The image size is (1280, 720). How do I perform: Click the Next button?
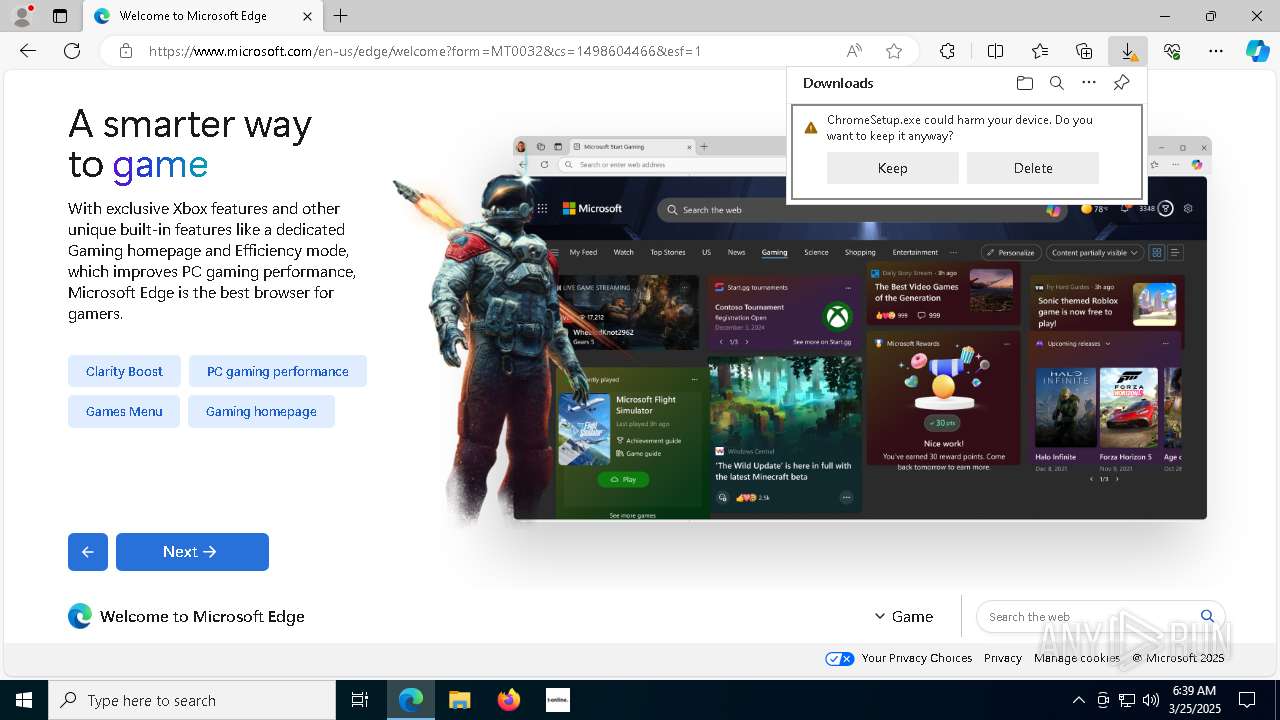pyautogui.click(x=192, y=552)
